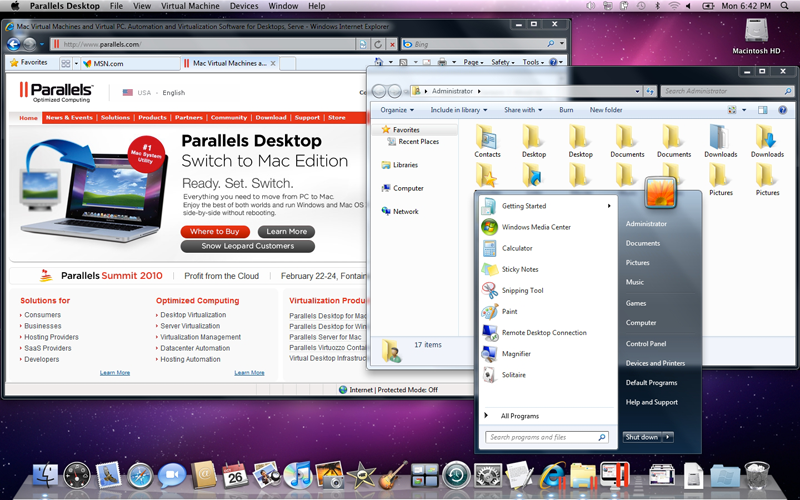Launch Safari from the Dock
The height and width of the screenshot is (500, 800).
point(140,476)
